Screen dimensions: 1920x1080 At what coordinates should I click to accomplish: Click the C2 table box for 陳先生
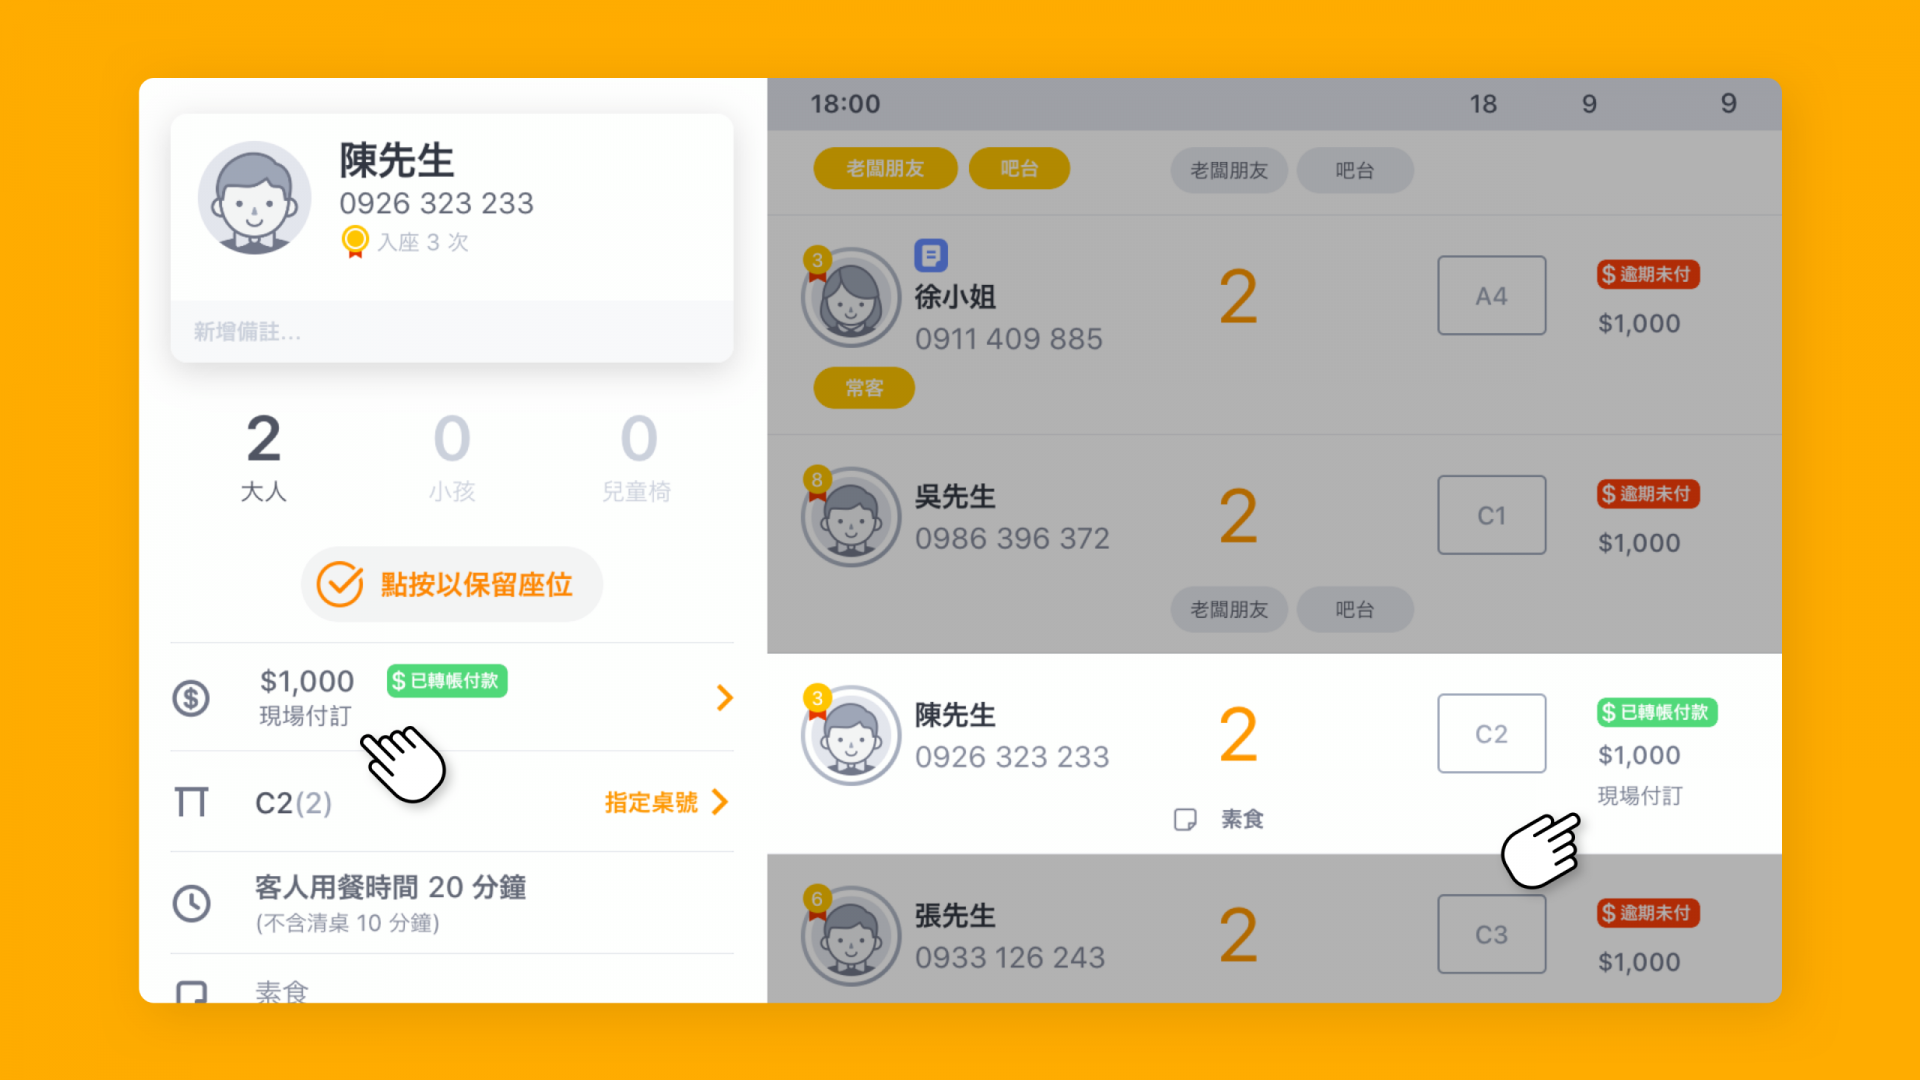(x=1491, y=734)
